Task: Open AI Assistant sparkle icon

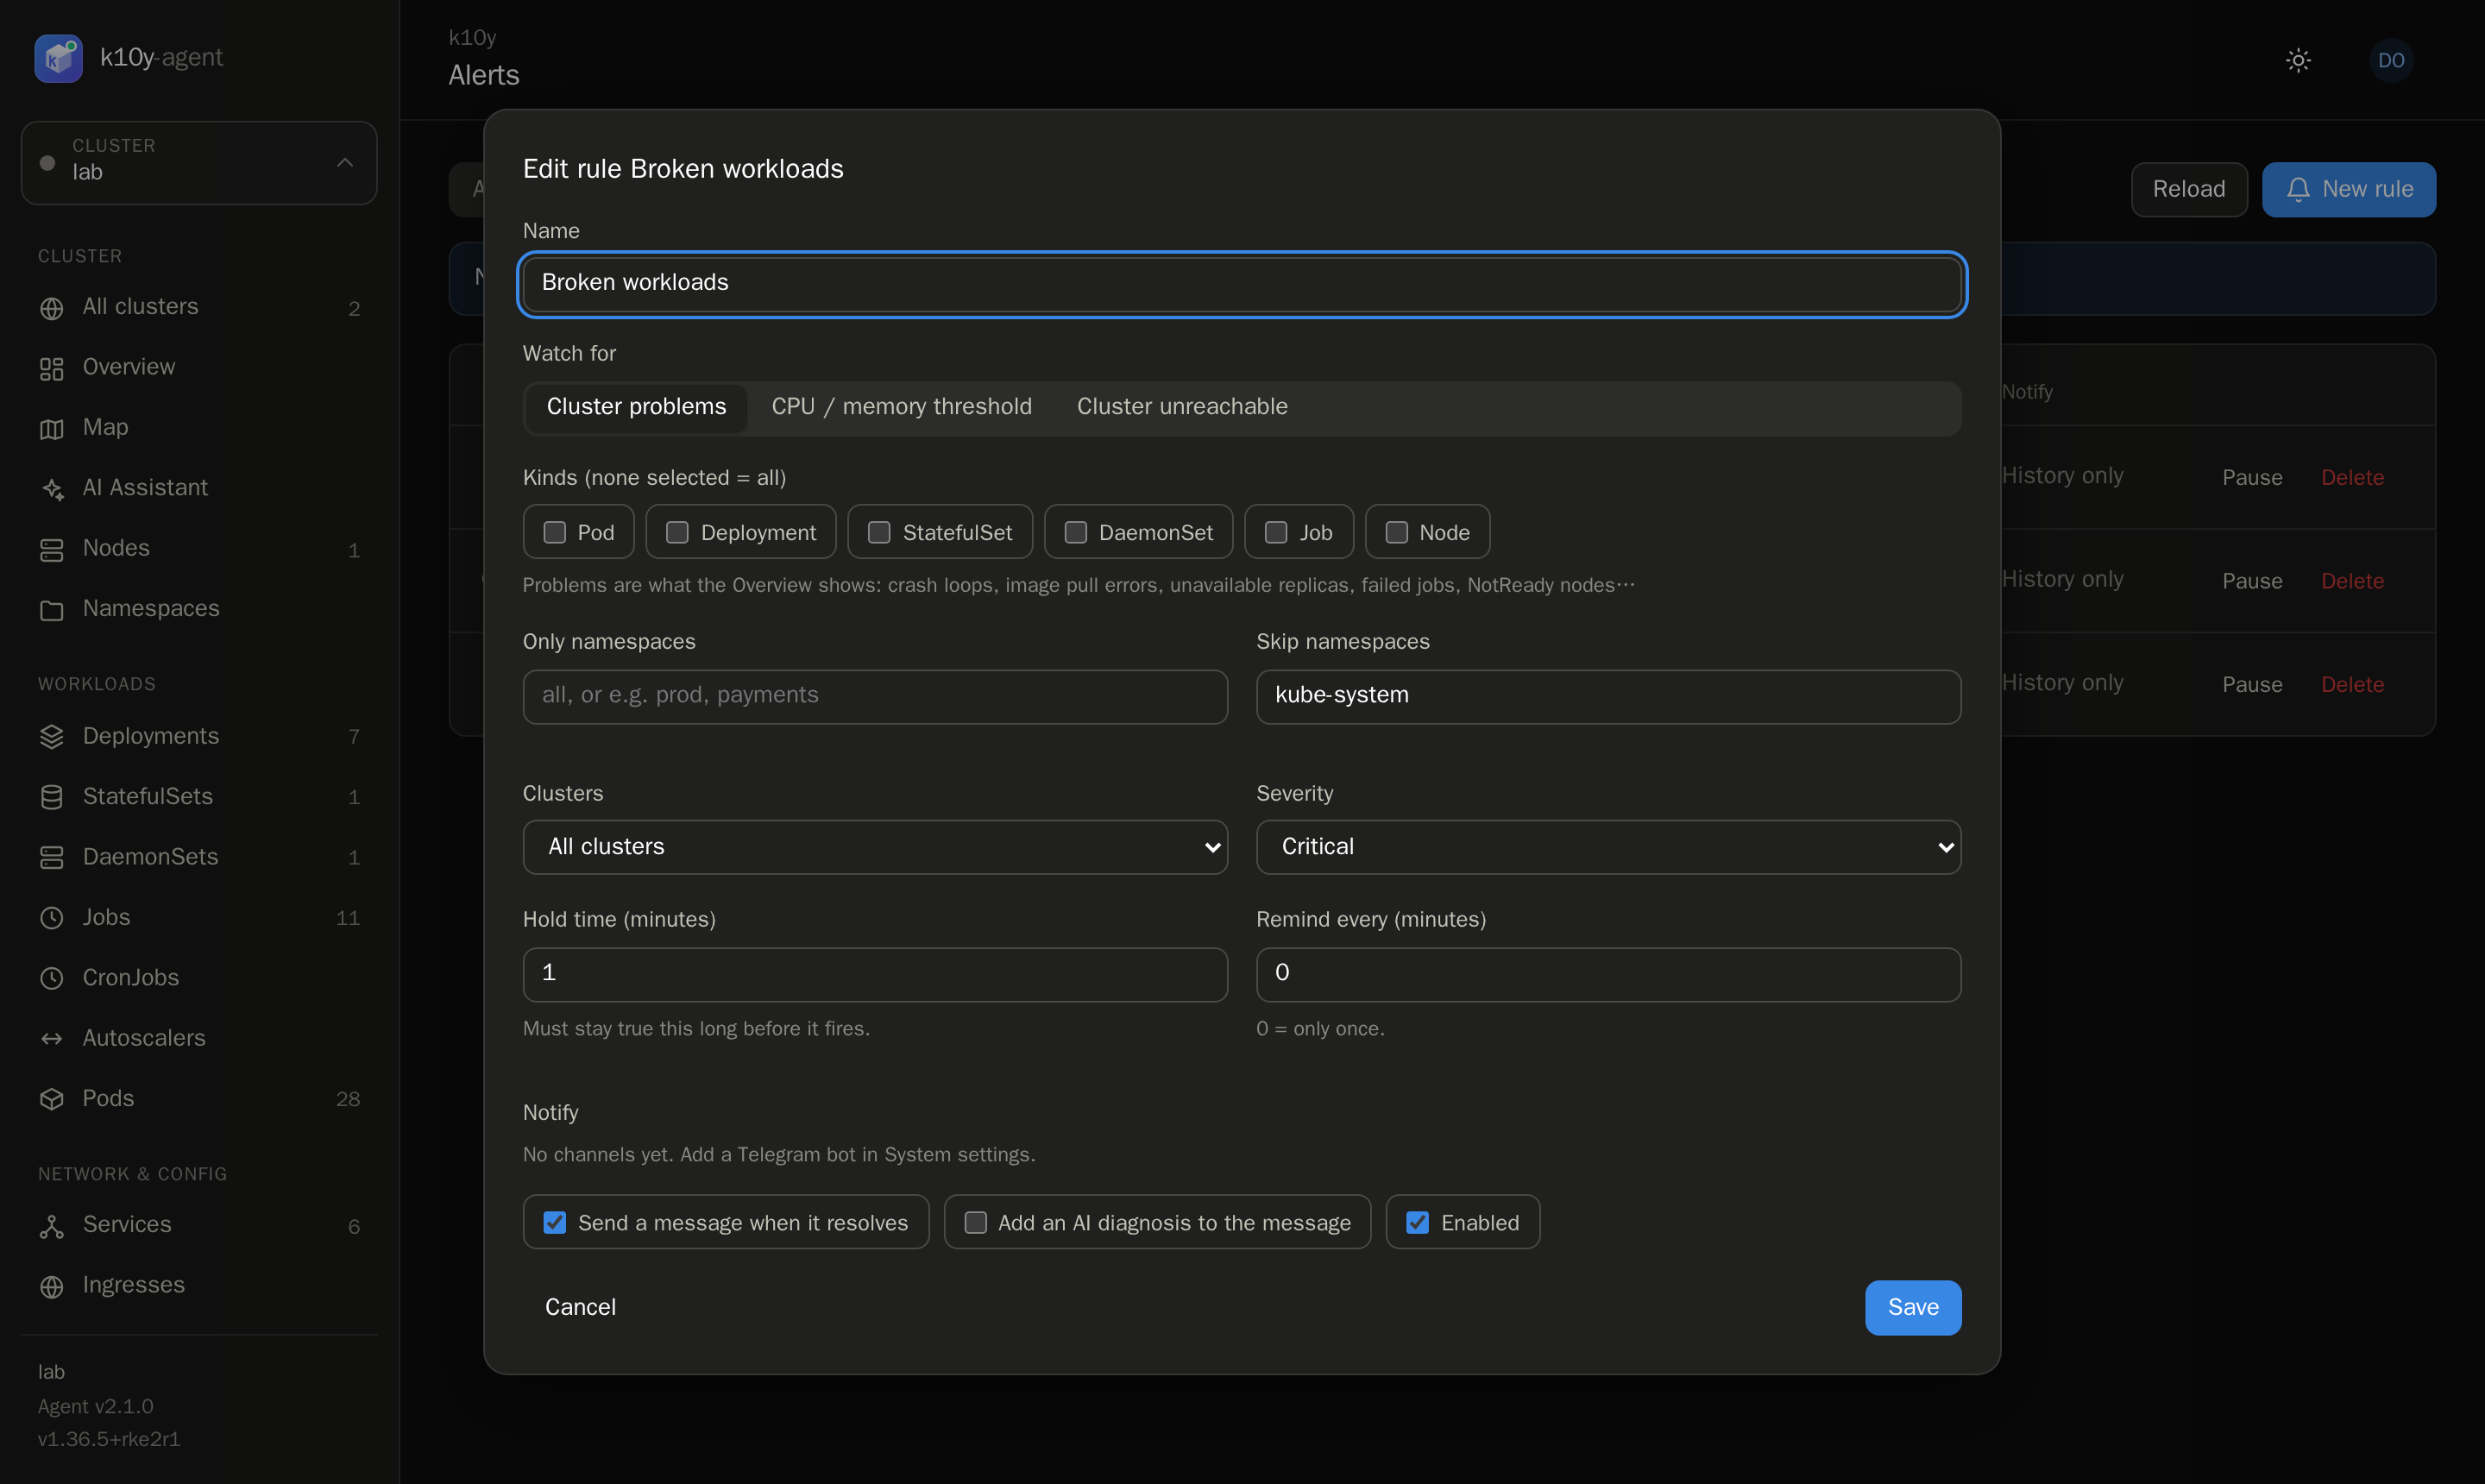Action: point(51,489)
